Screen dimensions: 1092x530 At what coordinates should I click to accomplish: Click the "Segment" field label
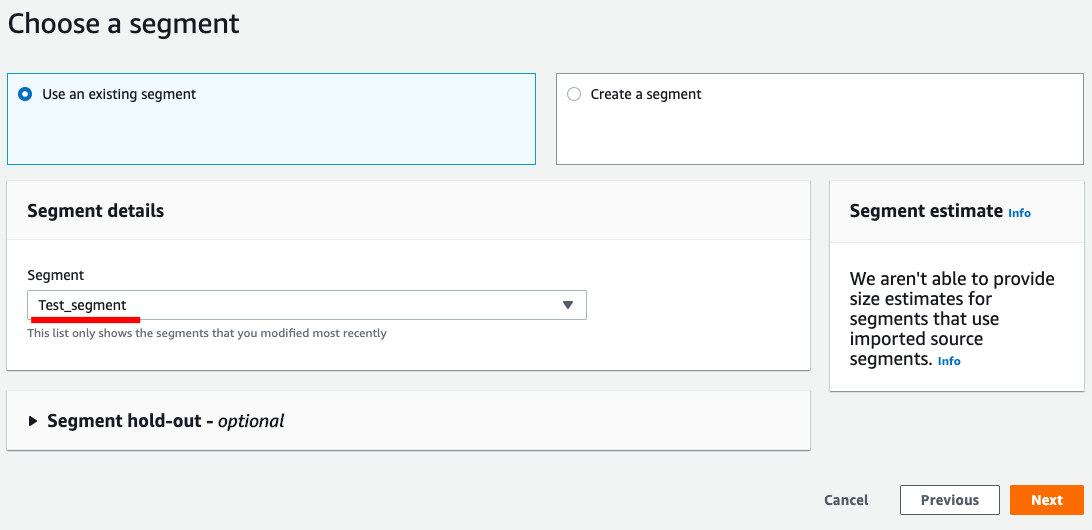pyautogui.click(x=56, y=275)
